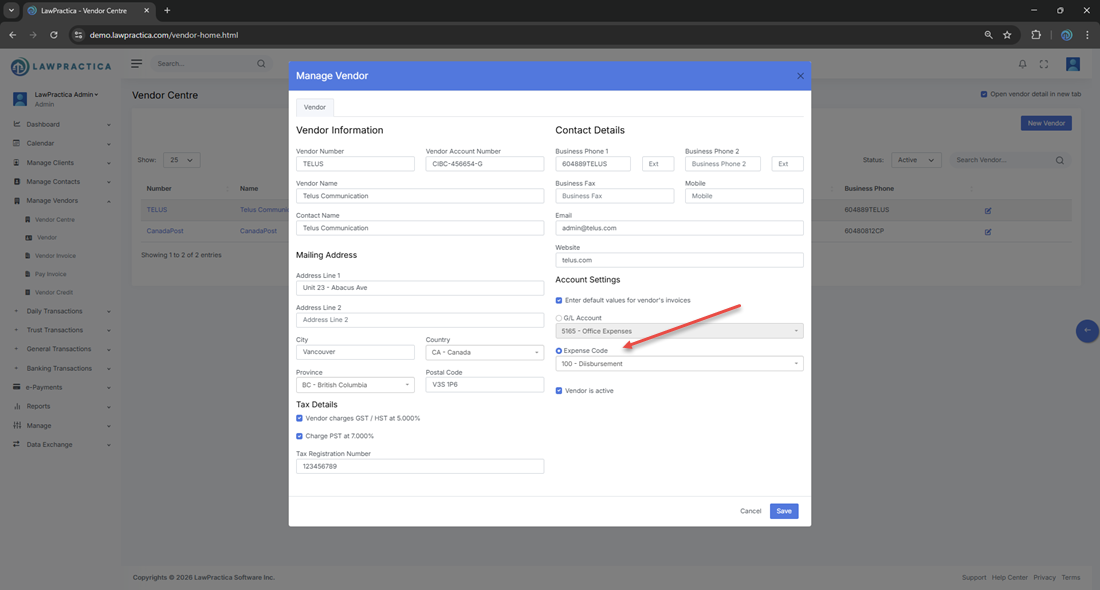Viewport: 1100px width, 590px height.
Task: Click the hamburger menu icon
Action: point(137,64)
